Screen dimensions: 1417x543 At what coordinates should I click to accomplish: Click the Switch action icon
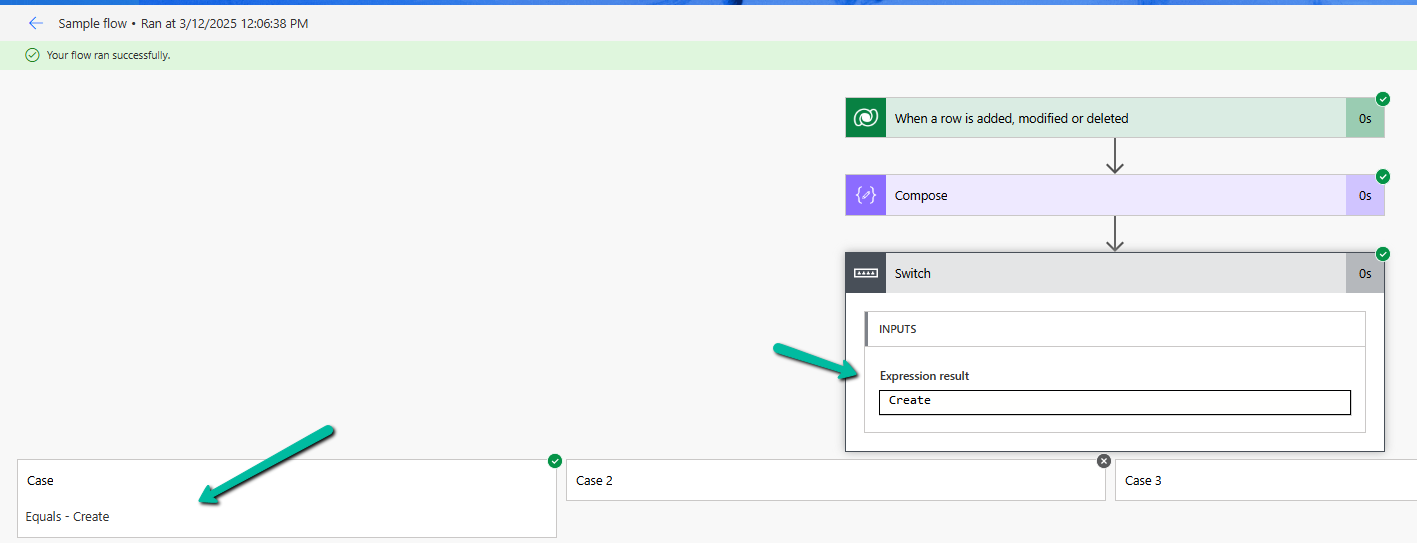[865, 273]
